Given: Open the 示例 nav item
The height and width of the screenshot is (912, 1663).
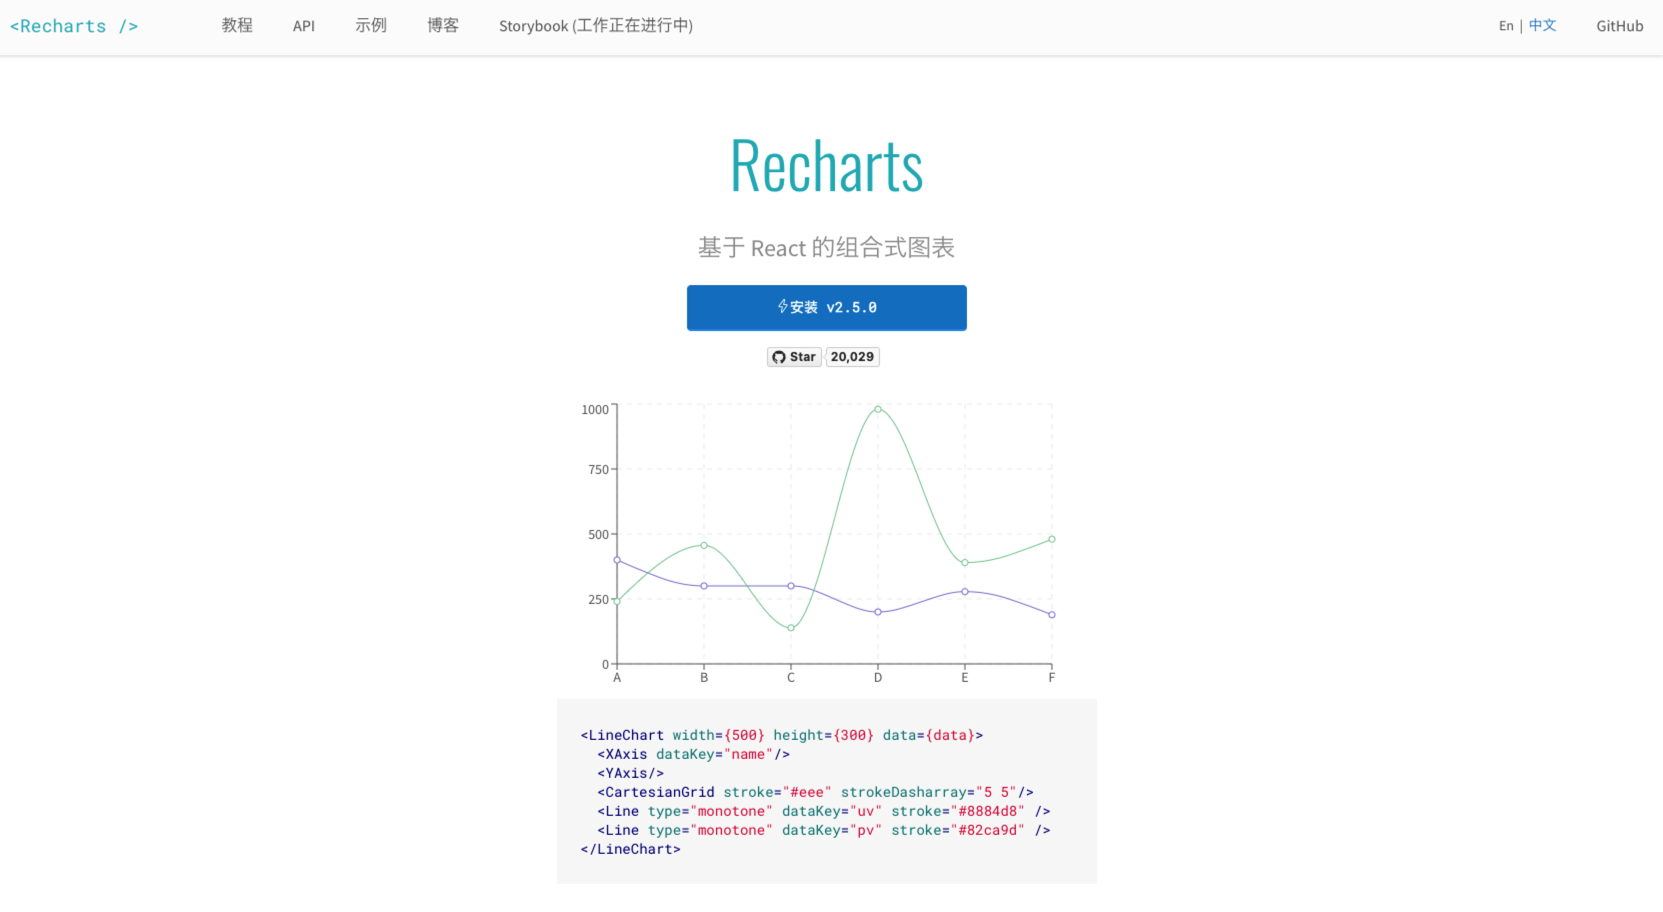Looking at the screenshot, I should click(x=371, y=26).
